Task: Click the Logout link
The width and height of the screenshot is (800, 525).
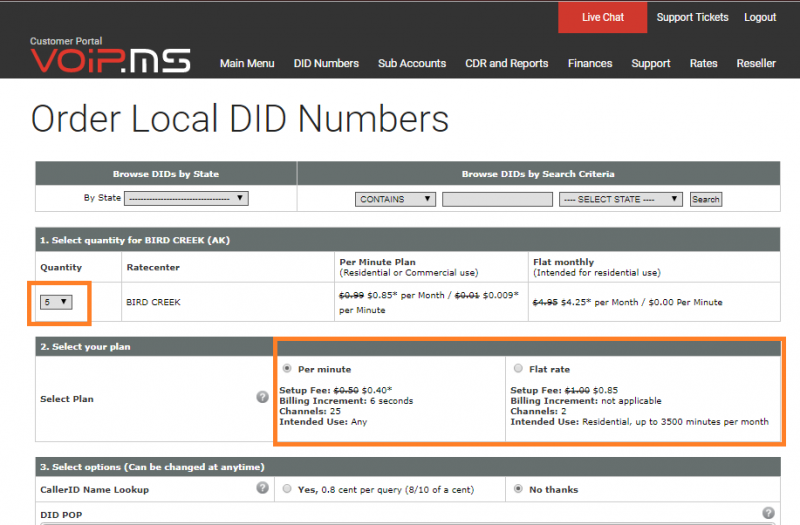Action: click(x=760, y=17)
